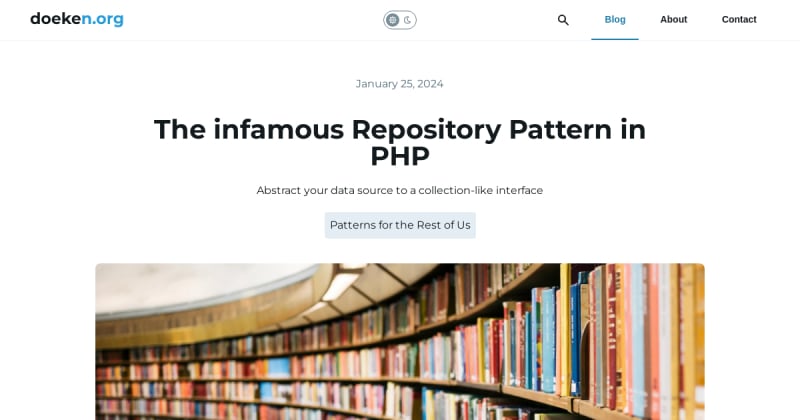Viewport: 800px width, 420px height.
Task: Click the moon icon for dark mode
Action: 408,20
